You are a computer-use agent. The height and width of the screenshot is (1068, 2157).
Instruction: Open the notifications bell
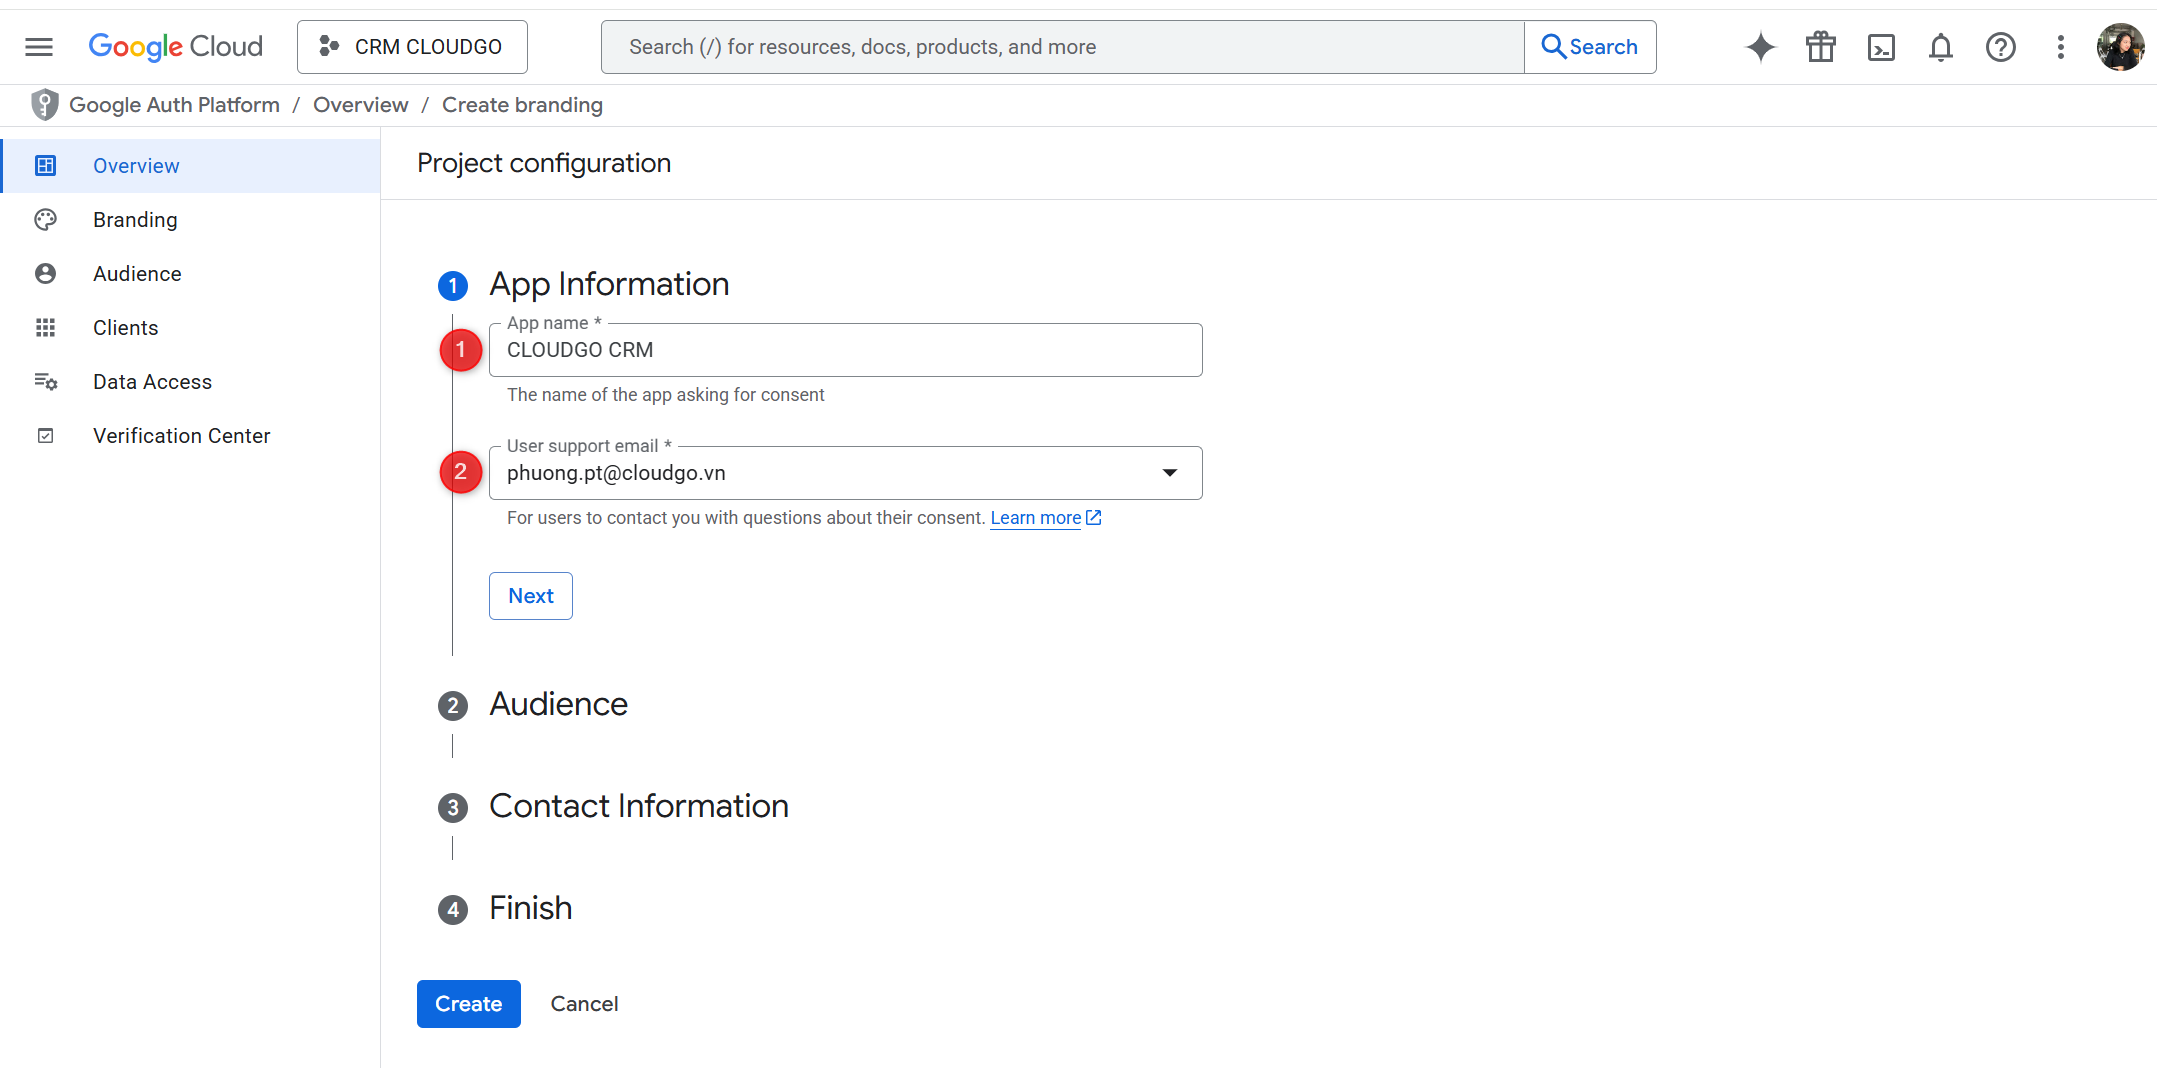(1941, 46)
